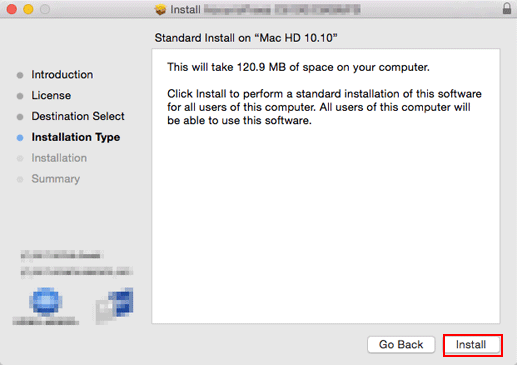Click the bullet beside Destination Select
This screenshot has height=365, width=517.
click(20, 117)
